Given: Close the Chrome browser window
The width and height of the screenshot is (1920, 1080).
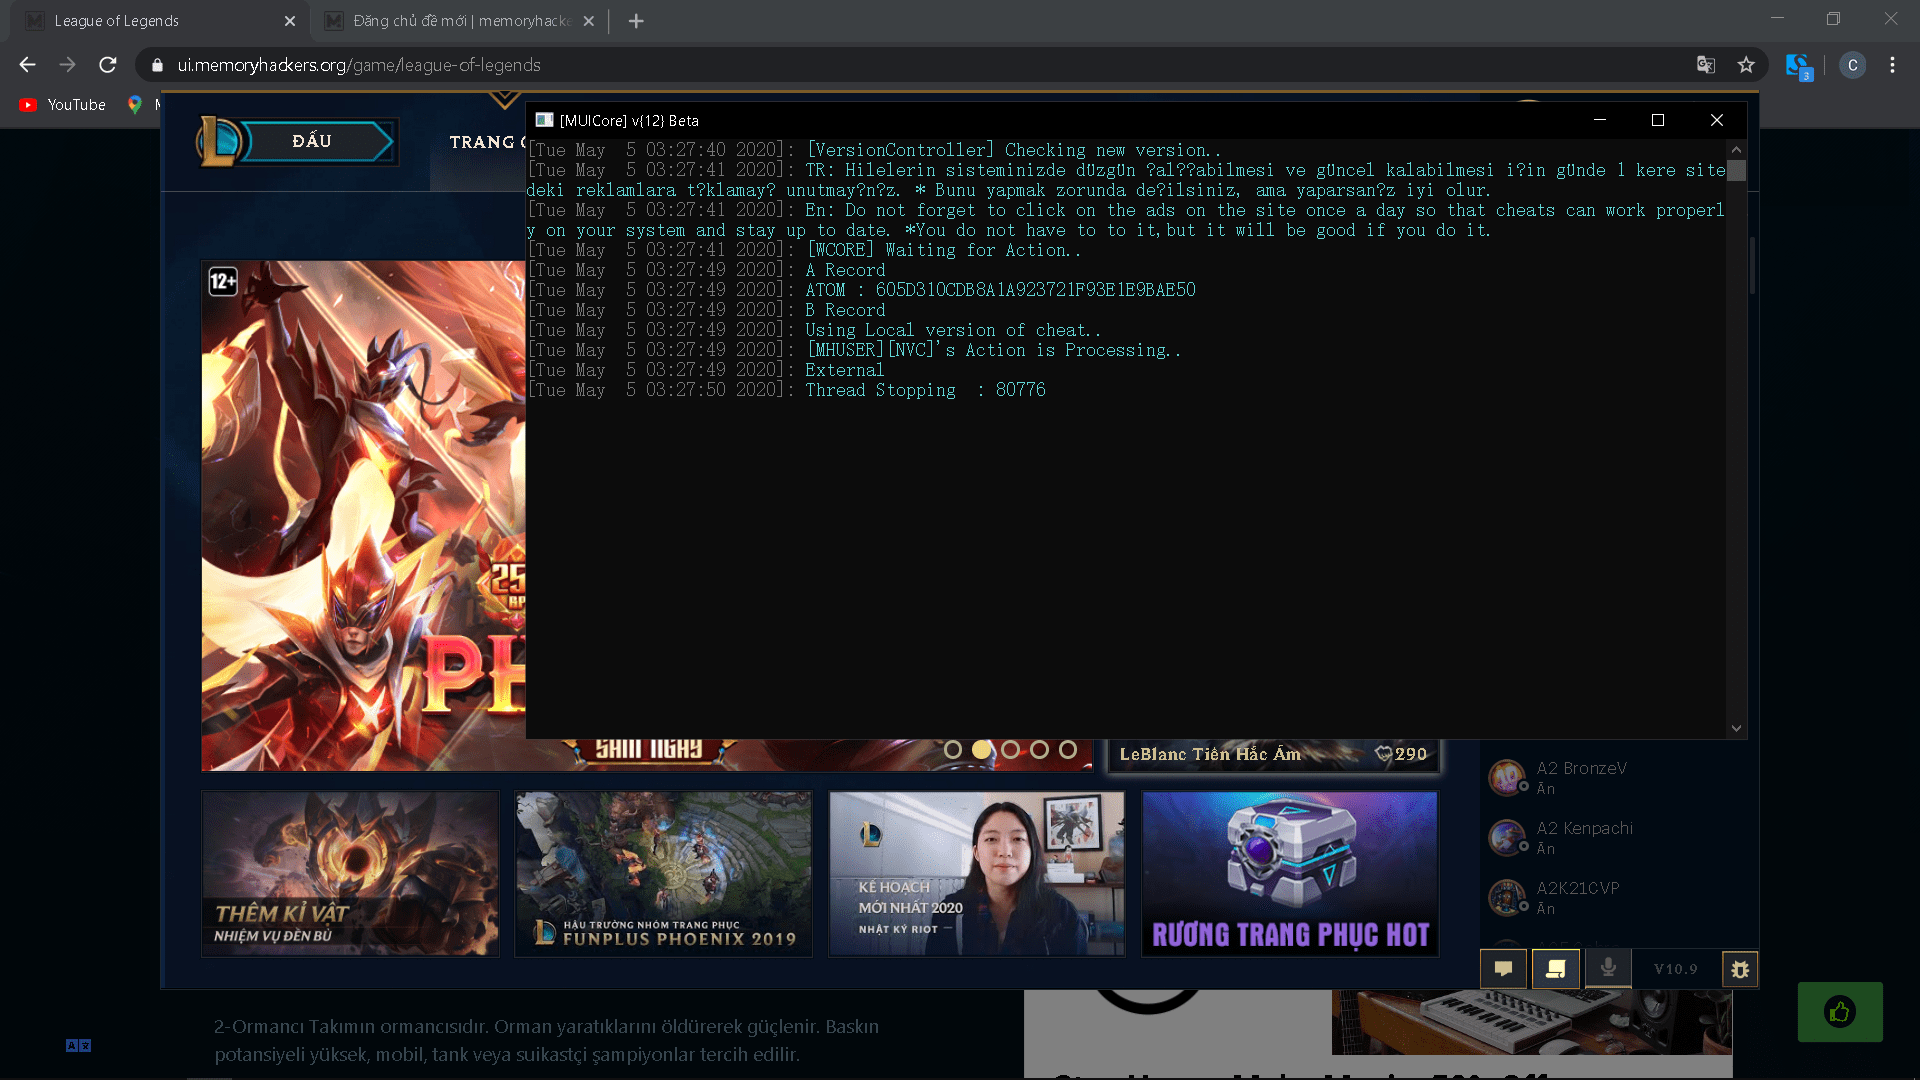Looking at the screenshot, I should (1891, 19).
